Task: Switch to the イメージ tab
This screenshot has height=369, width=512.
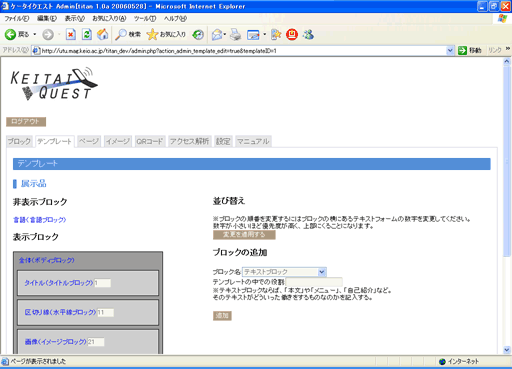Action: point(118,141)
